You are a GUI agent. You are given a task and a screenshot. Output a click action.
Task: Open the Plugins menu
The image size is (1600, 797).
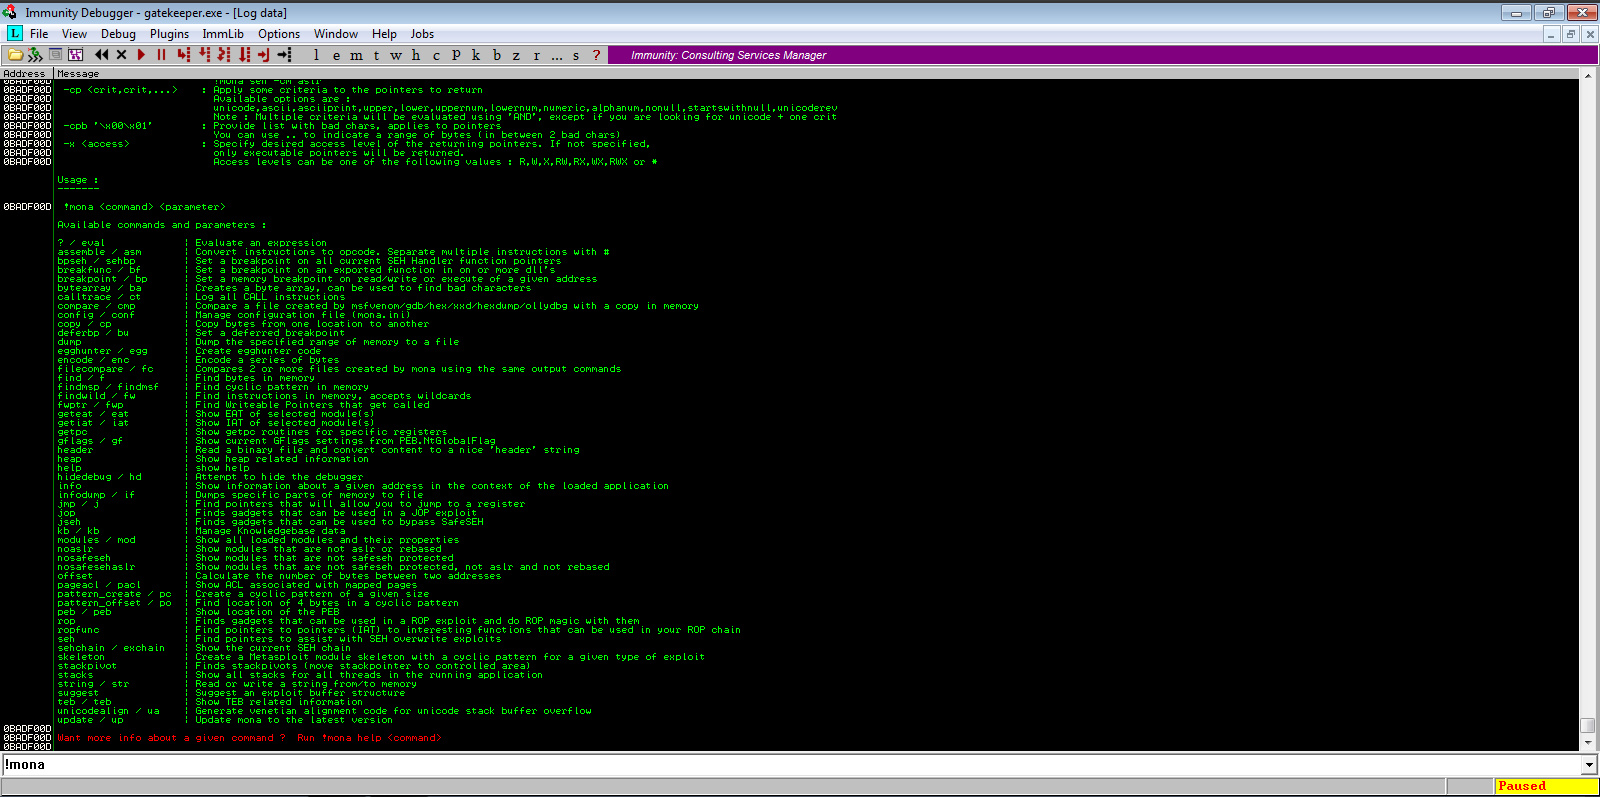point(169,34)
